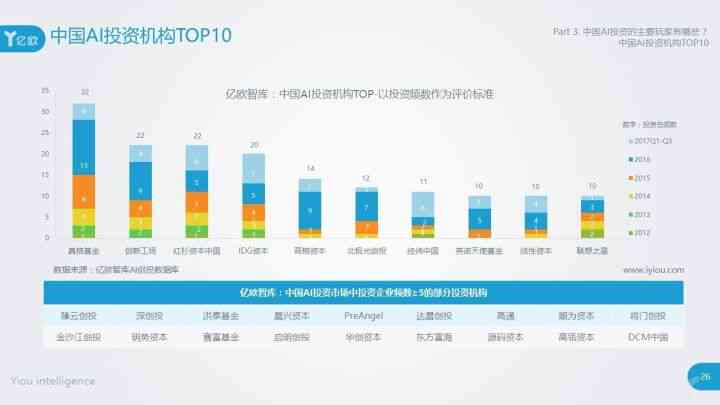The height and width of the screenshot is (405, 720).
Task: Select the slide title 中国AI投资机构TOP10
Action: (141, 36)
